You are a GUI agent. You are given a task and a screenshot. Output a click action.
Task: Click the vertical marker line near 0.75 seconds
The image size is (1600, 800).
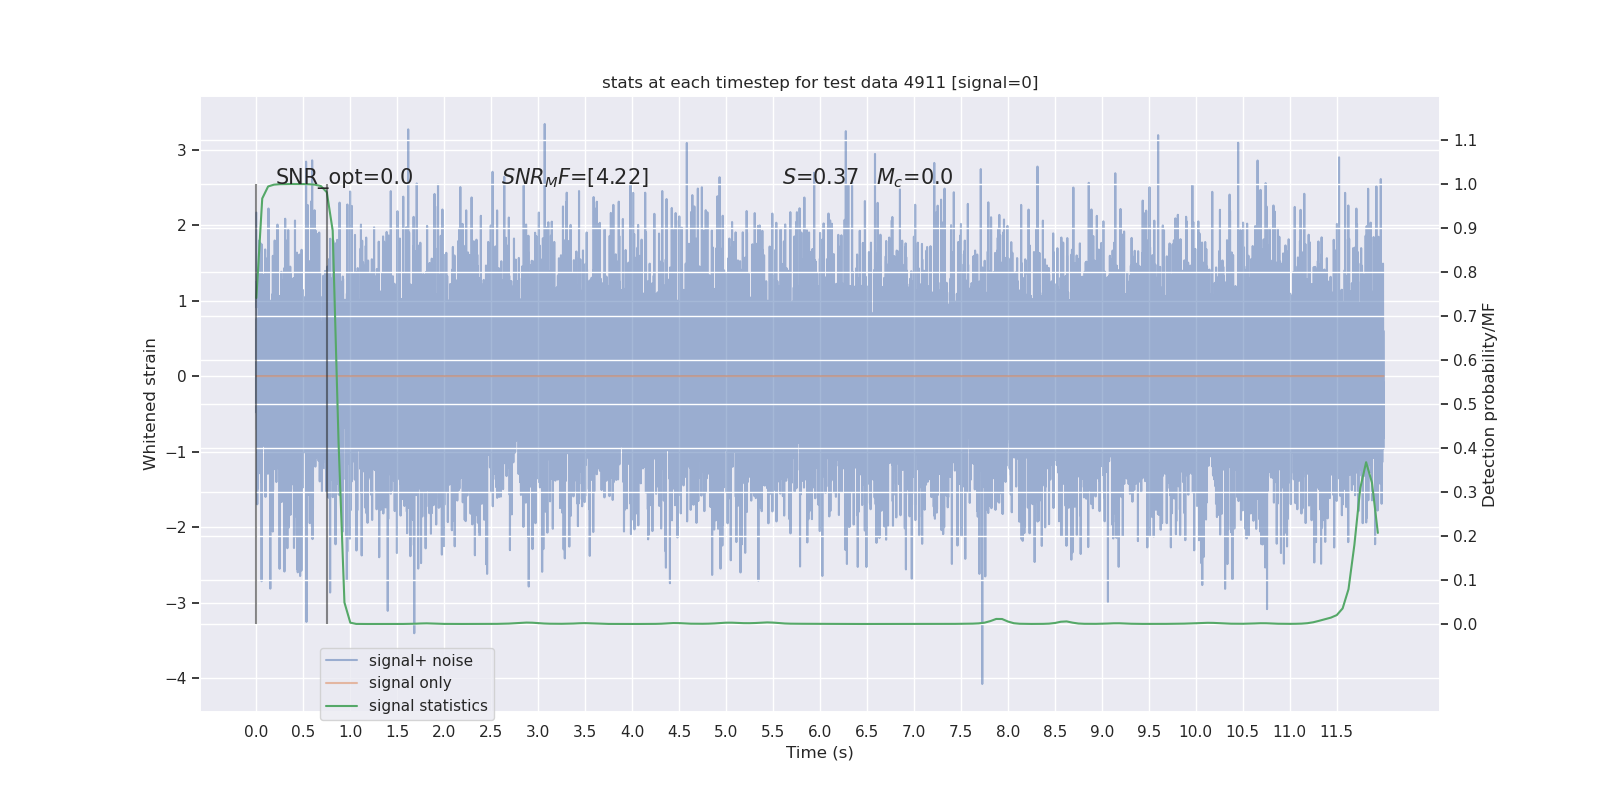pos(327,404)
